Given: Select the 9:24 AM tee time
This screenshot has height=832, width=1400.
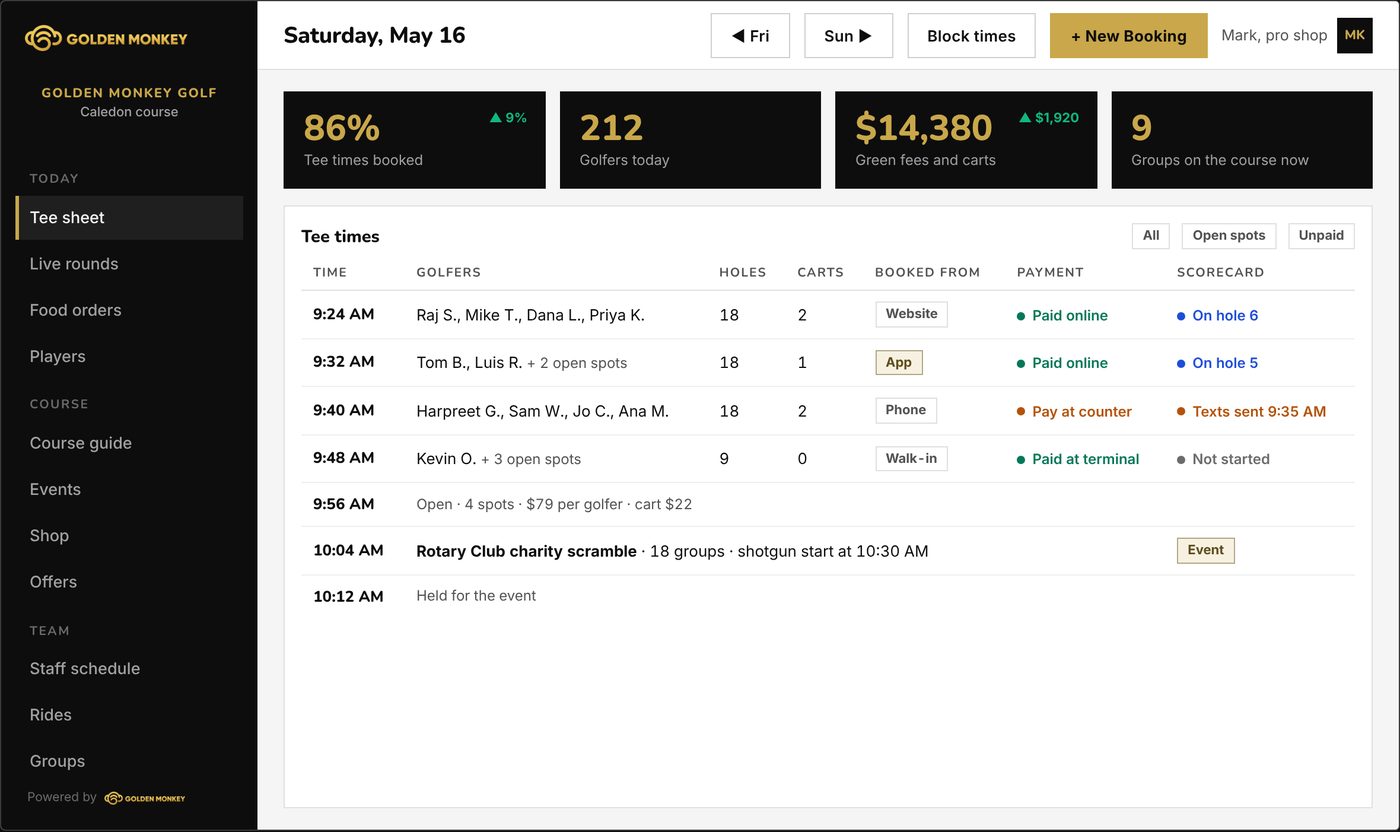Looking at the screenshot, I should (828, 315).
